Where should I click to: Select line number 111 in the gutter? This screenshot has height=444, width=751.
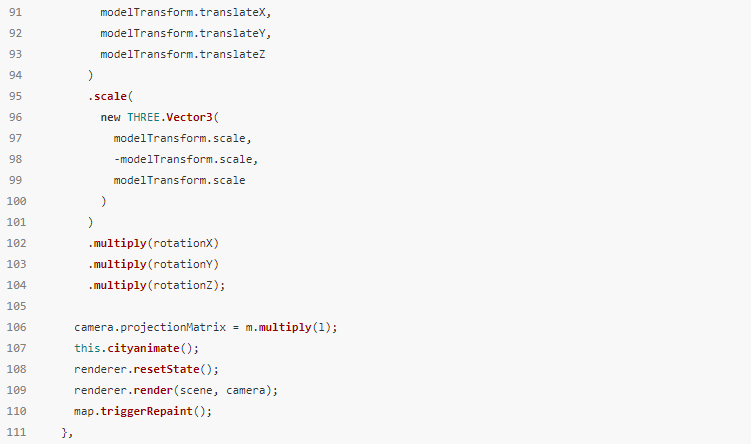coord(16,432)
